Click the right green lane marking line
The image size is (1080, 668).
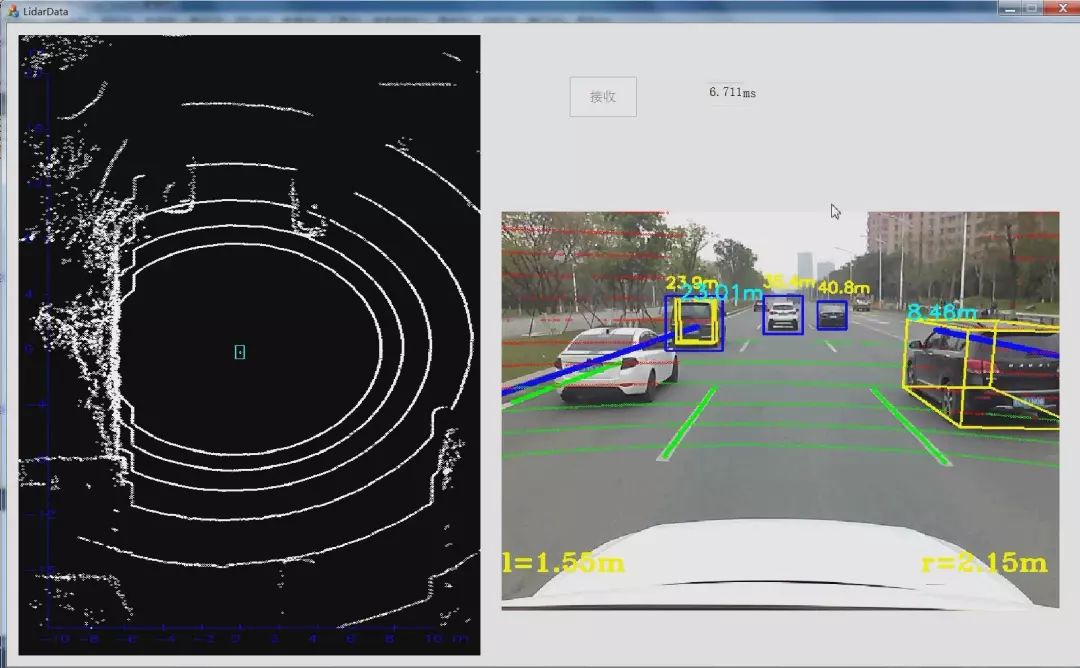[910, 426]
